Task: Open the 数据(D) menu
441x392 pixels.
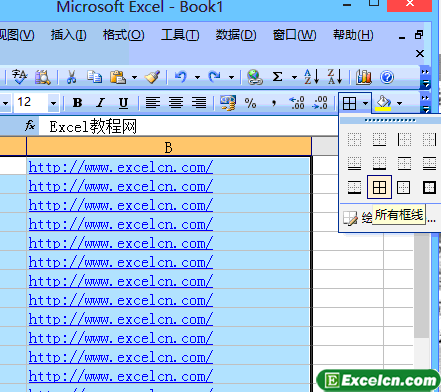Action: pyautogui.click(x=236, y=35)
